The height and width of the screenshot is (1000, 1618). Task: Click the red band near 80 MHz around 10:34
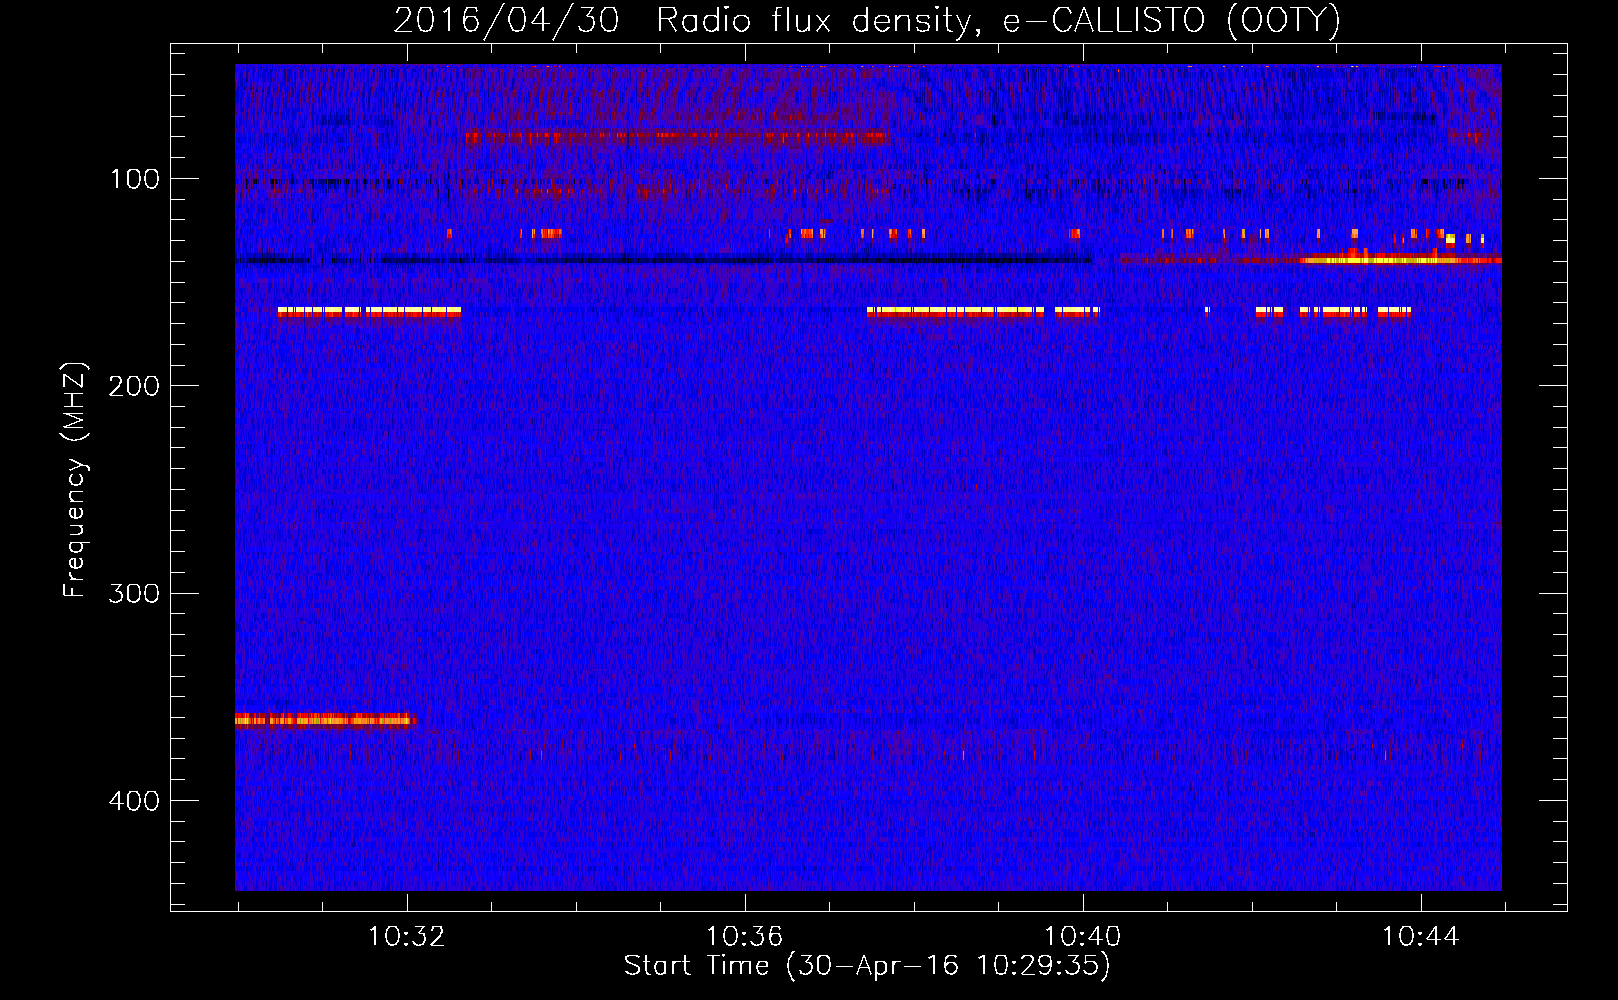pyautogui.click(x=677, y=137)
